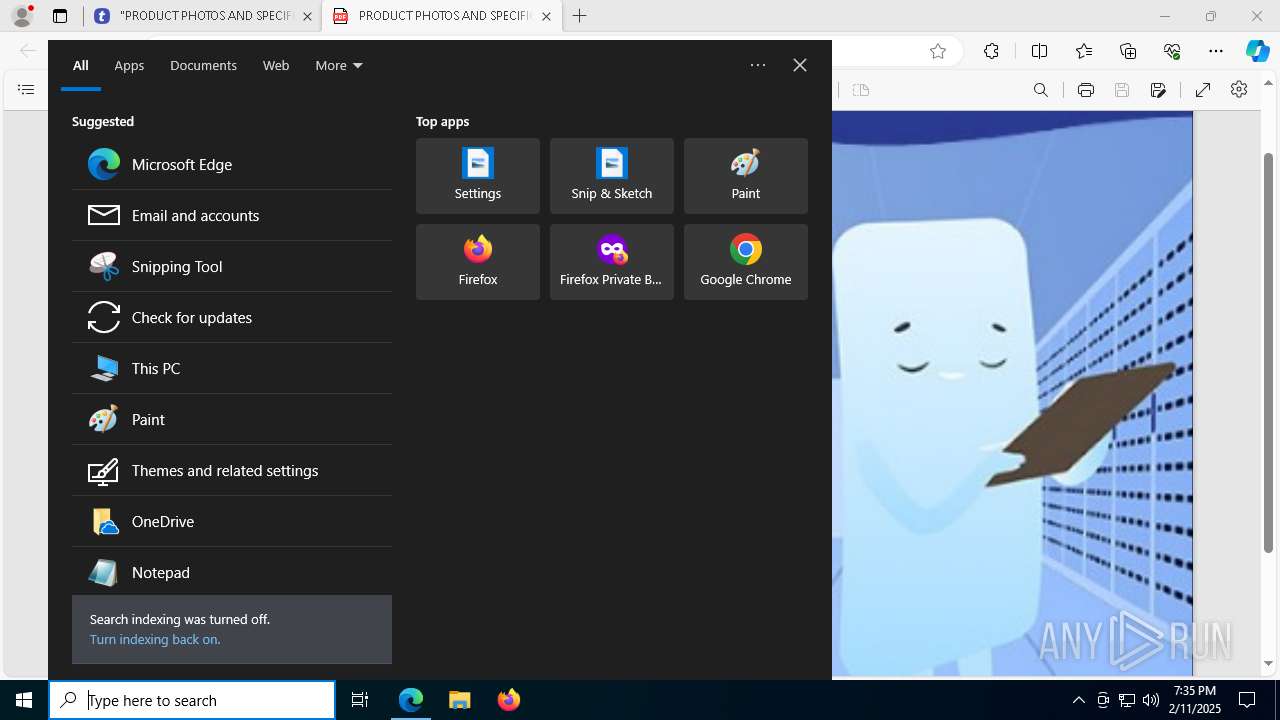Print the PDF document
This screenshot has height=720, width=1280.
pos(1086,90)
